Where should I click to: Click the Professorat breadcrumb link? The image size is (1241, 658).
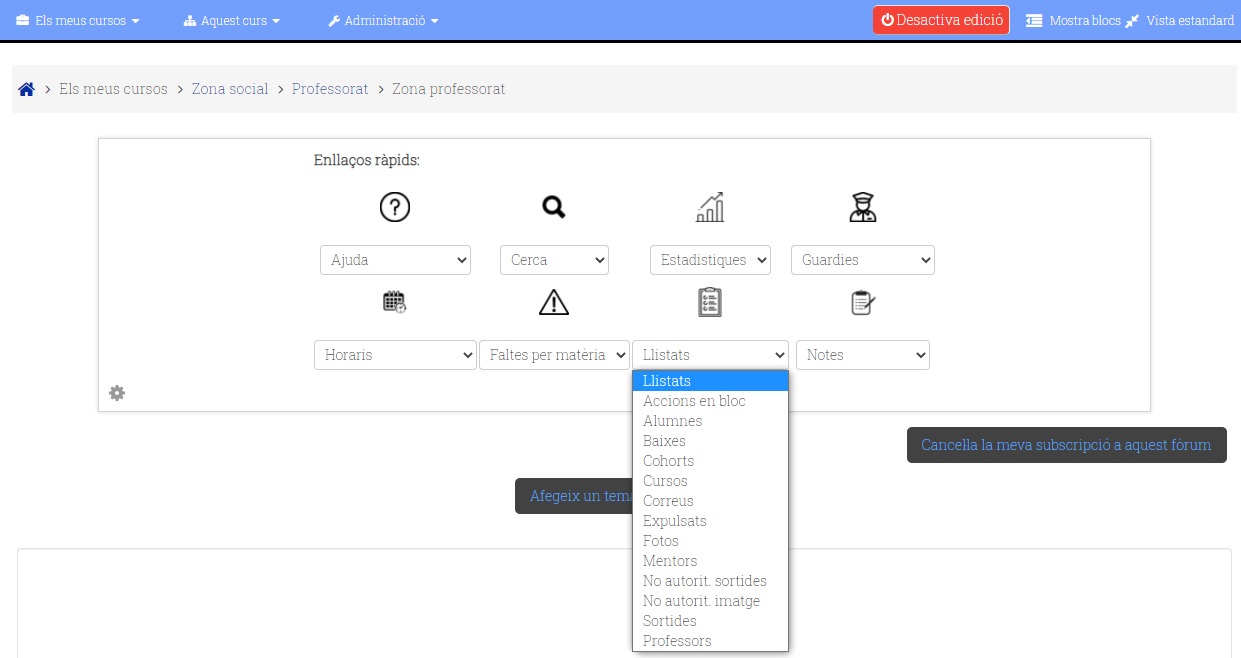click(x=330, y=89)
